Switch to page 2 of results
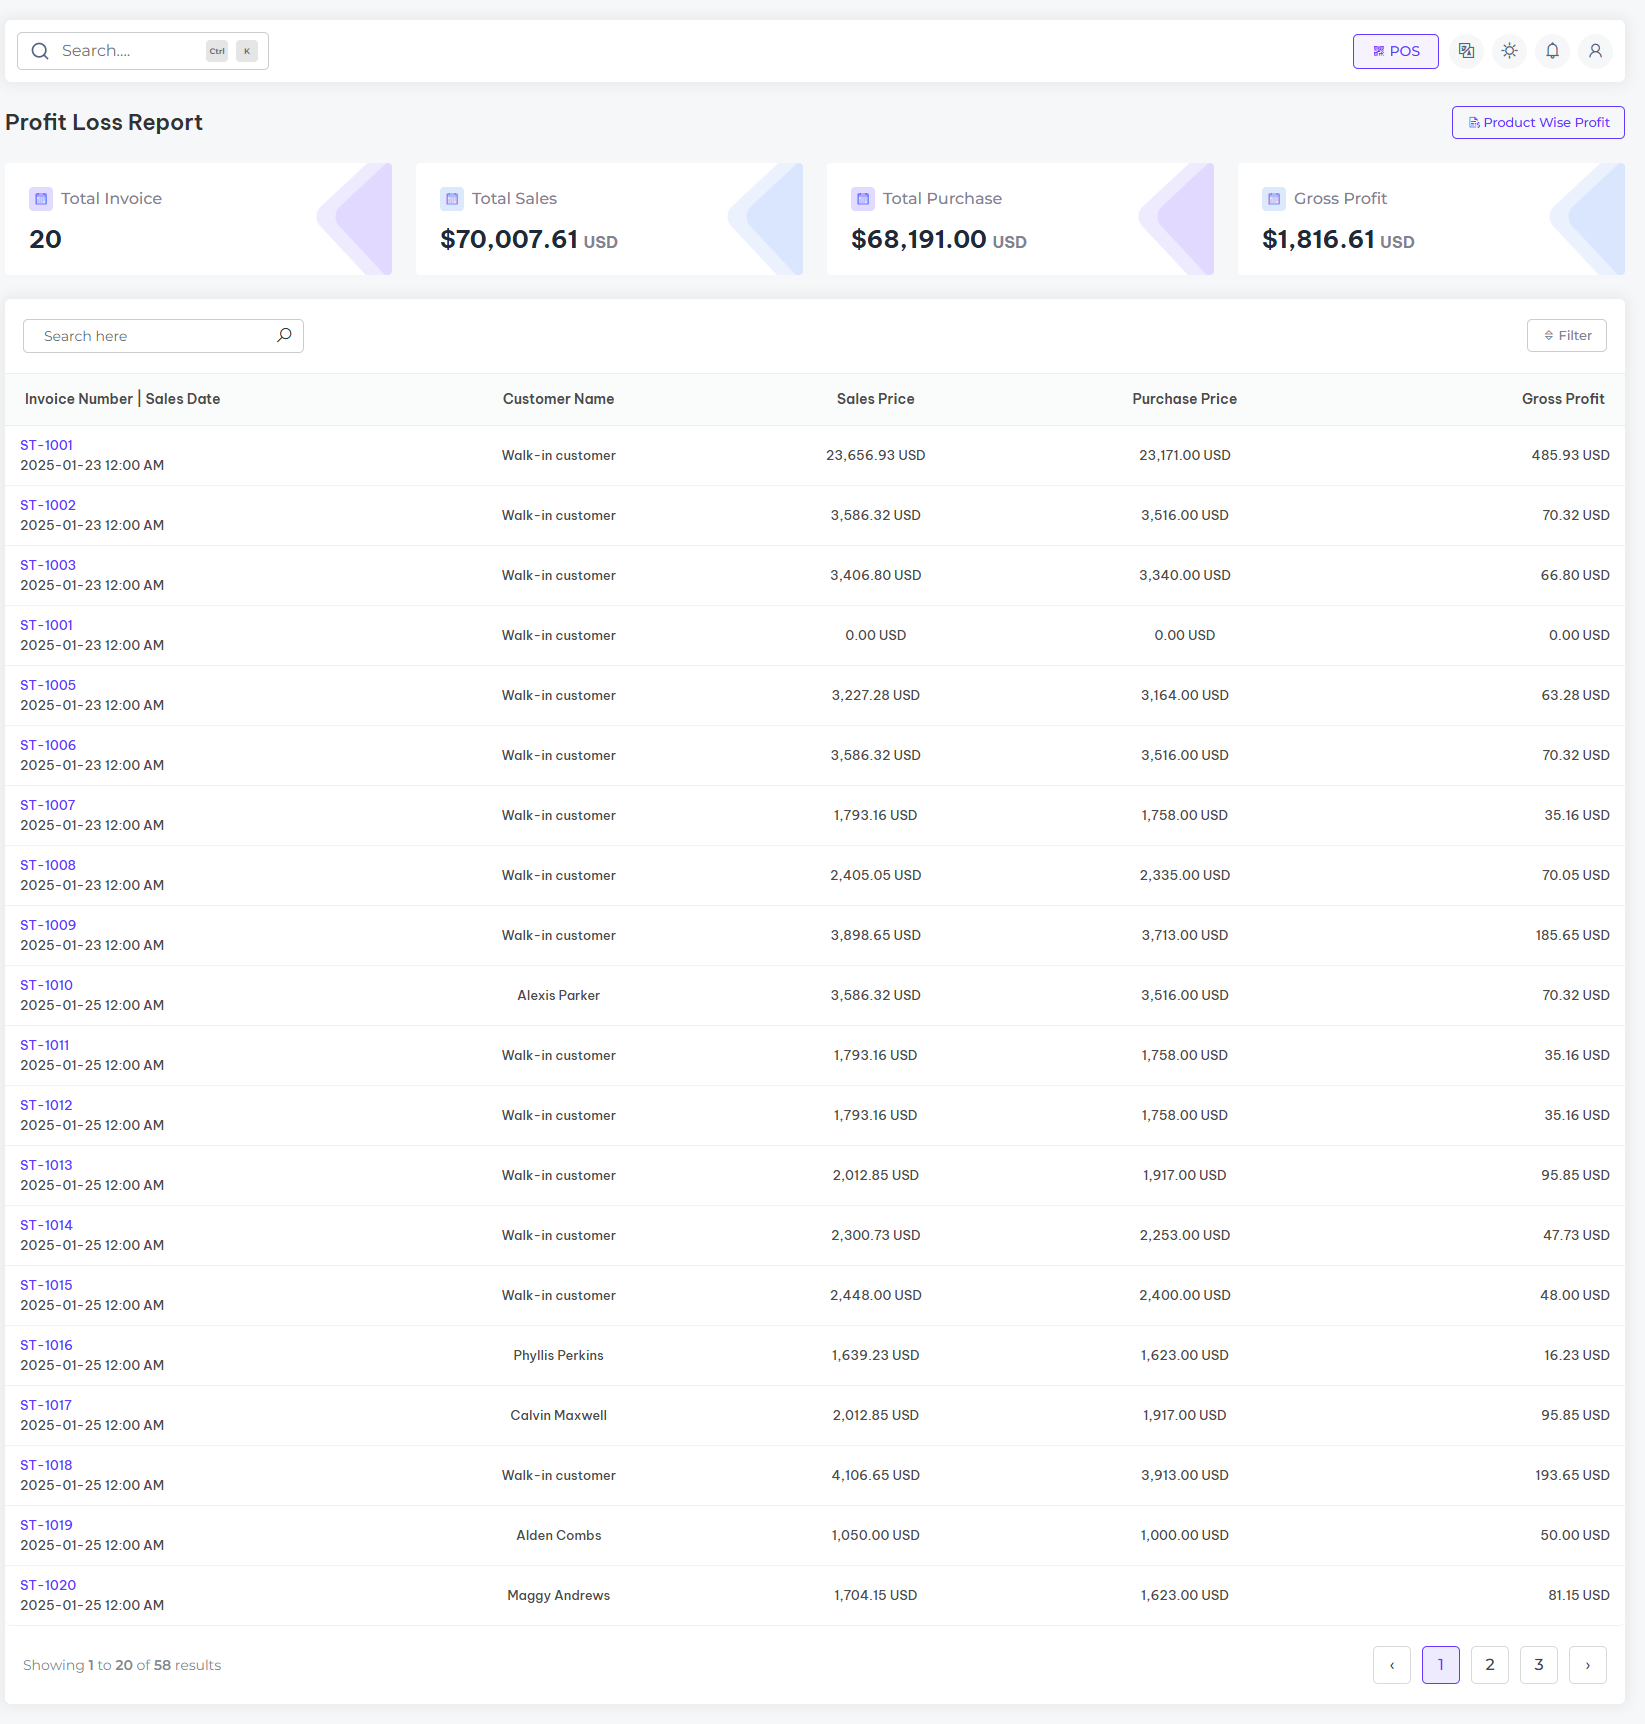Image resolution: width=1645 pixels, height=1724 pixels. (x=1489, y=1665)
